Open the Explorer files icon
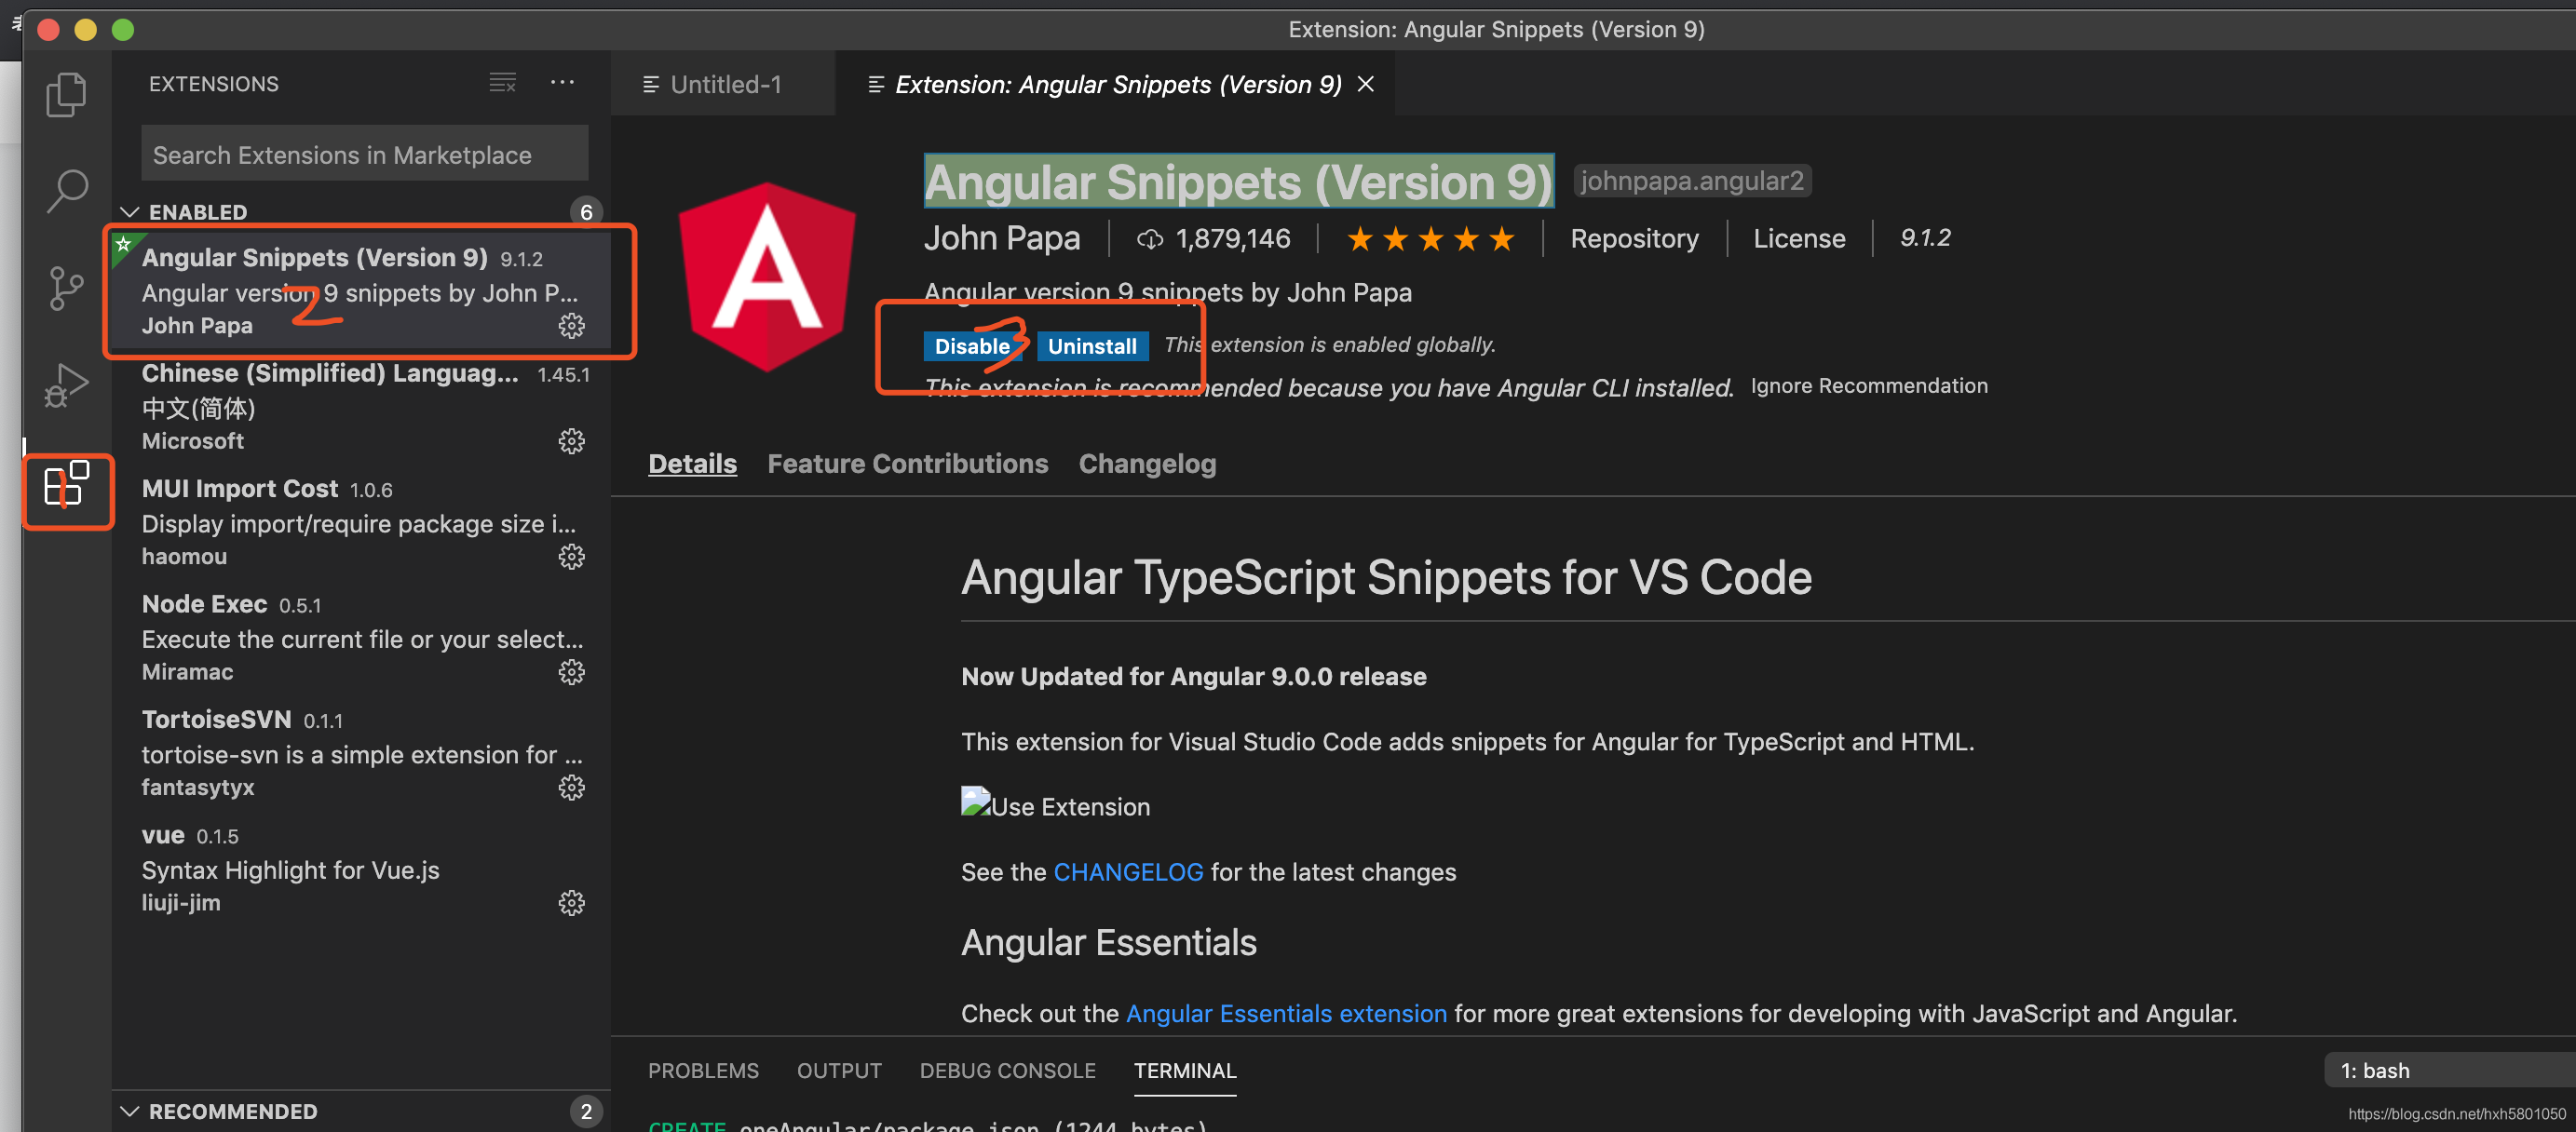Image resolution: width=2576 pixels, height=1132 pixels. pyautogui.click(x=66, y=95)
